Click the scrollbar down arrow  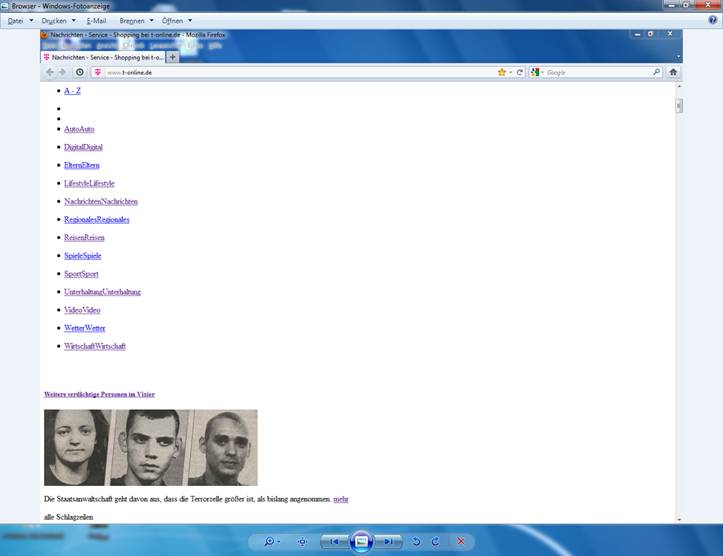[x=679, y=519]
